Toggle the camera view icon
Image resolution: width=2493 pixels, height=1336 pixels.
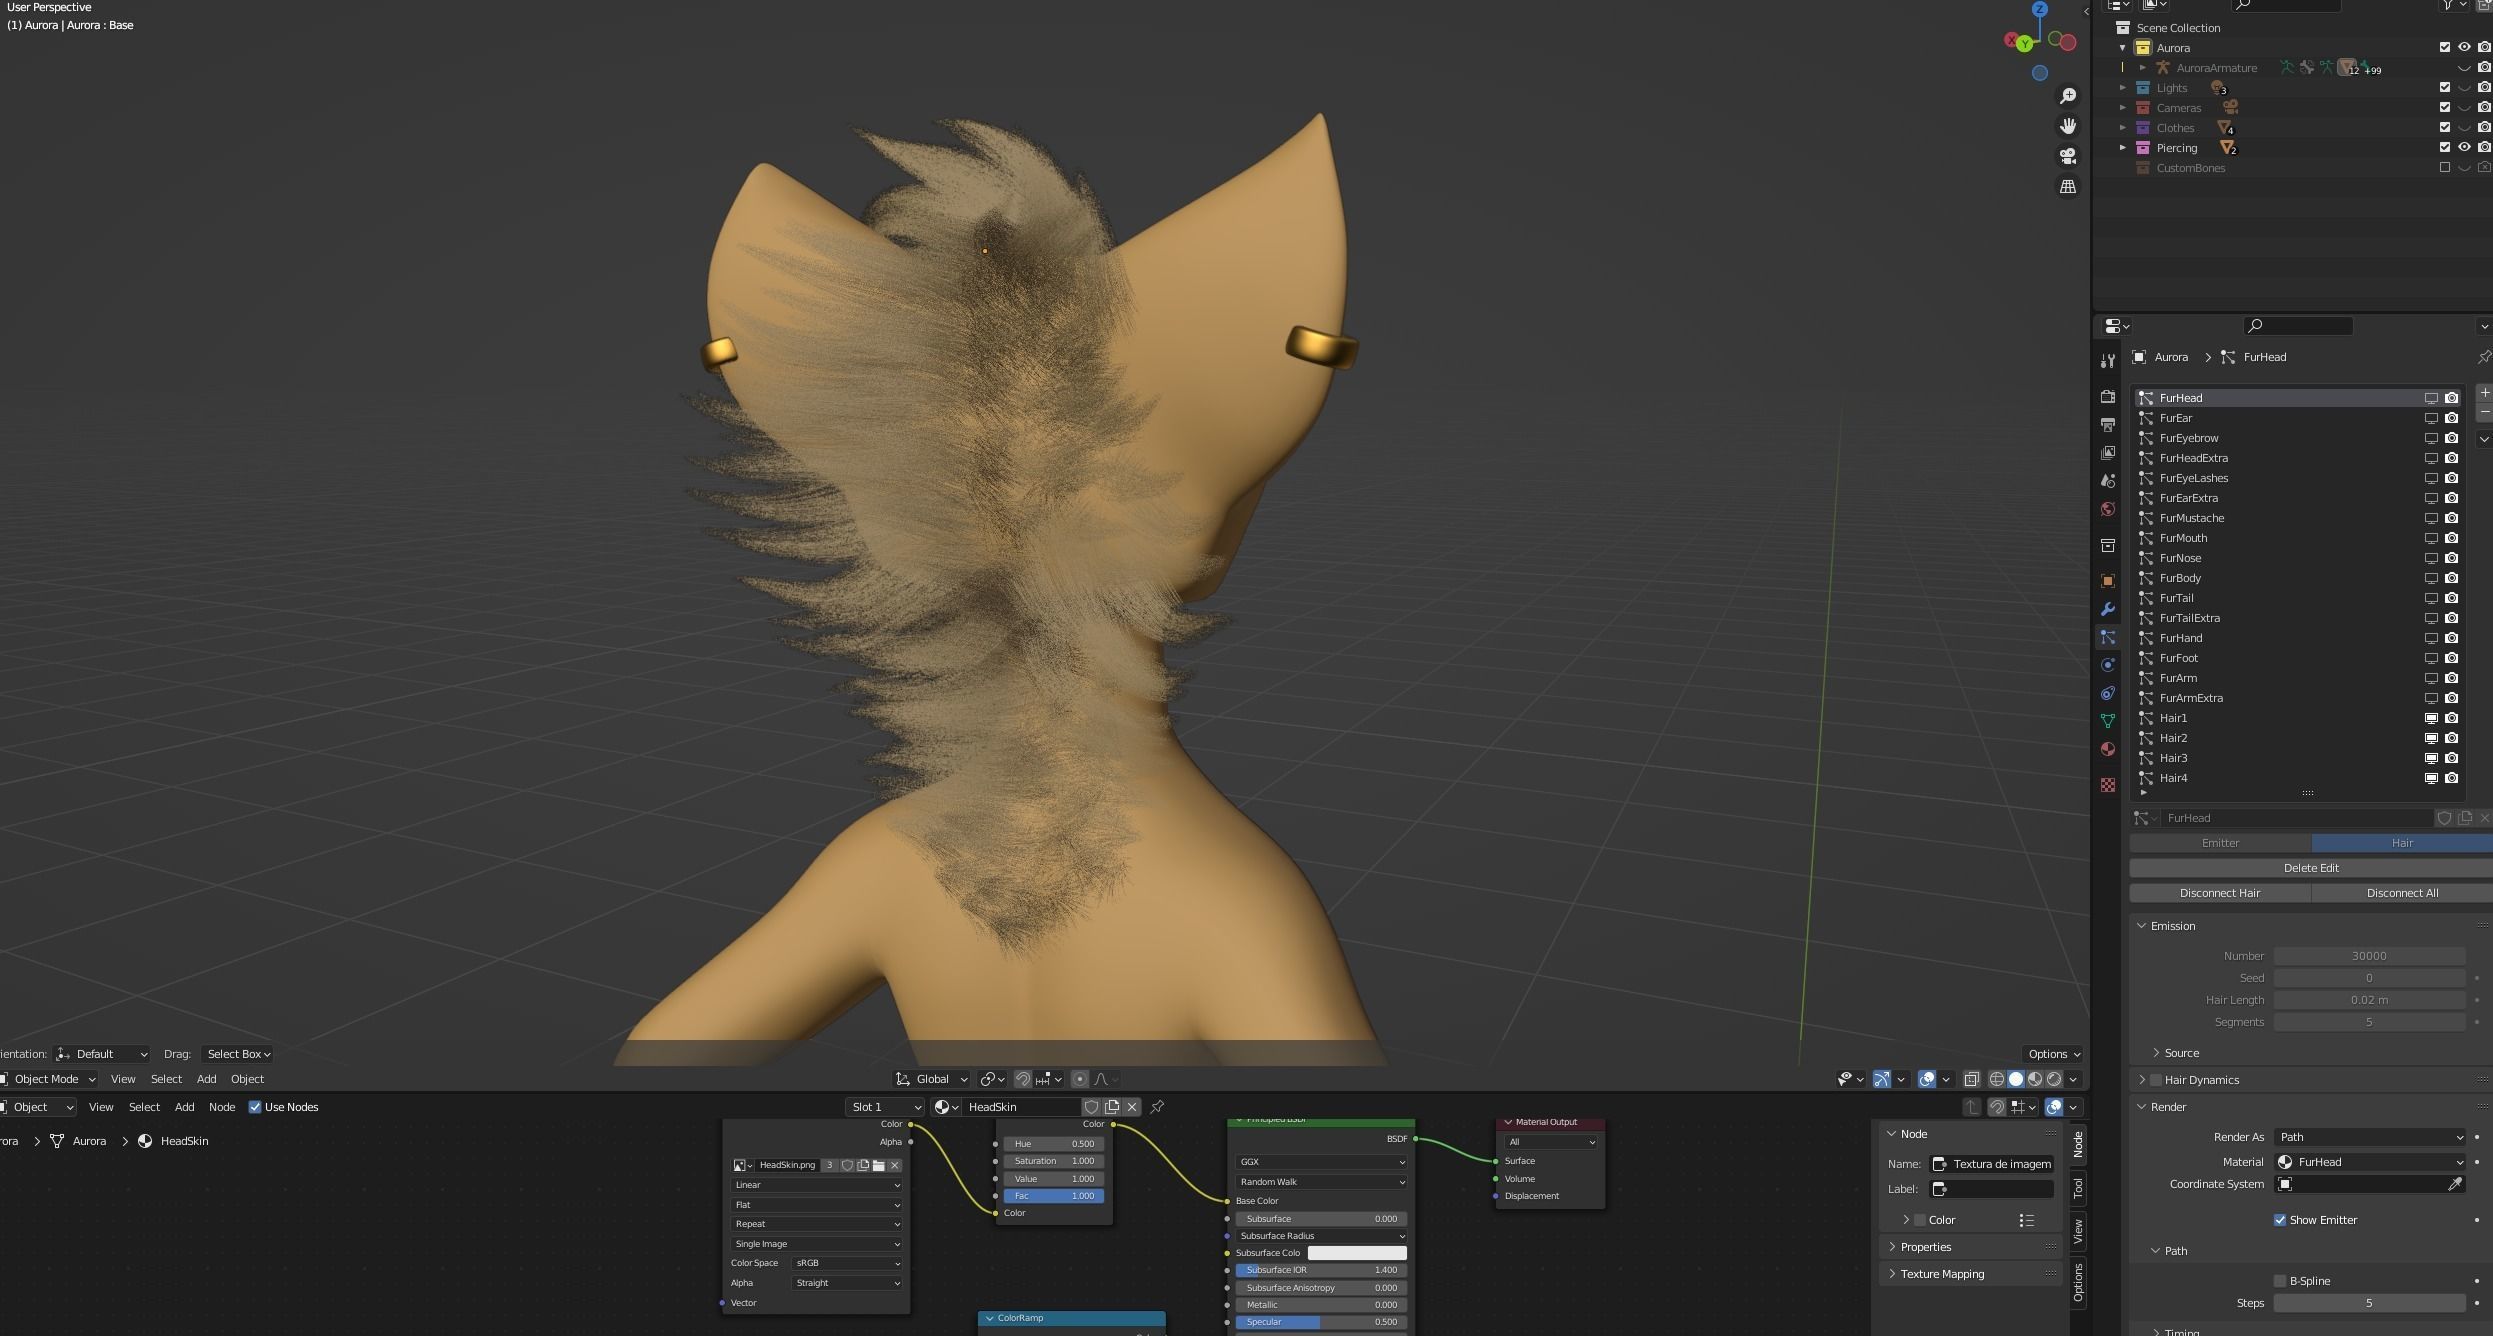(x=2067, y=156)
